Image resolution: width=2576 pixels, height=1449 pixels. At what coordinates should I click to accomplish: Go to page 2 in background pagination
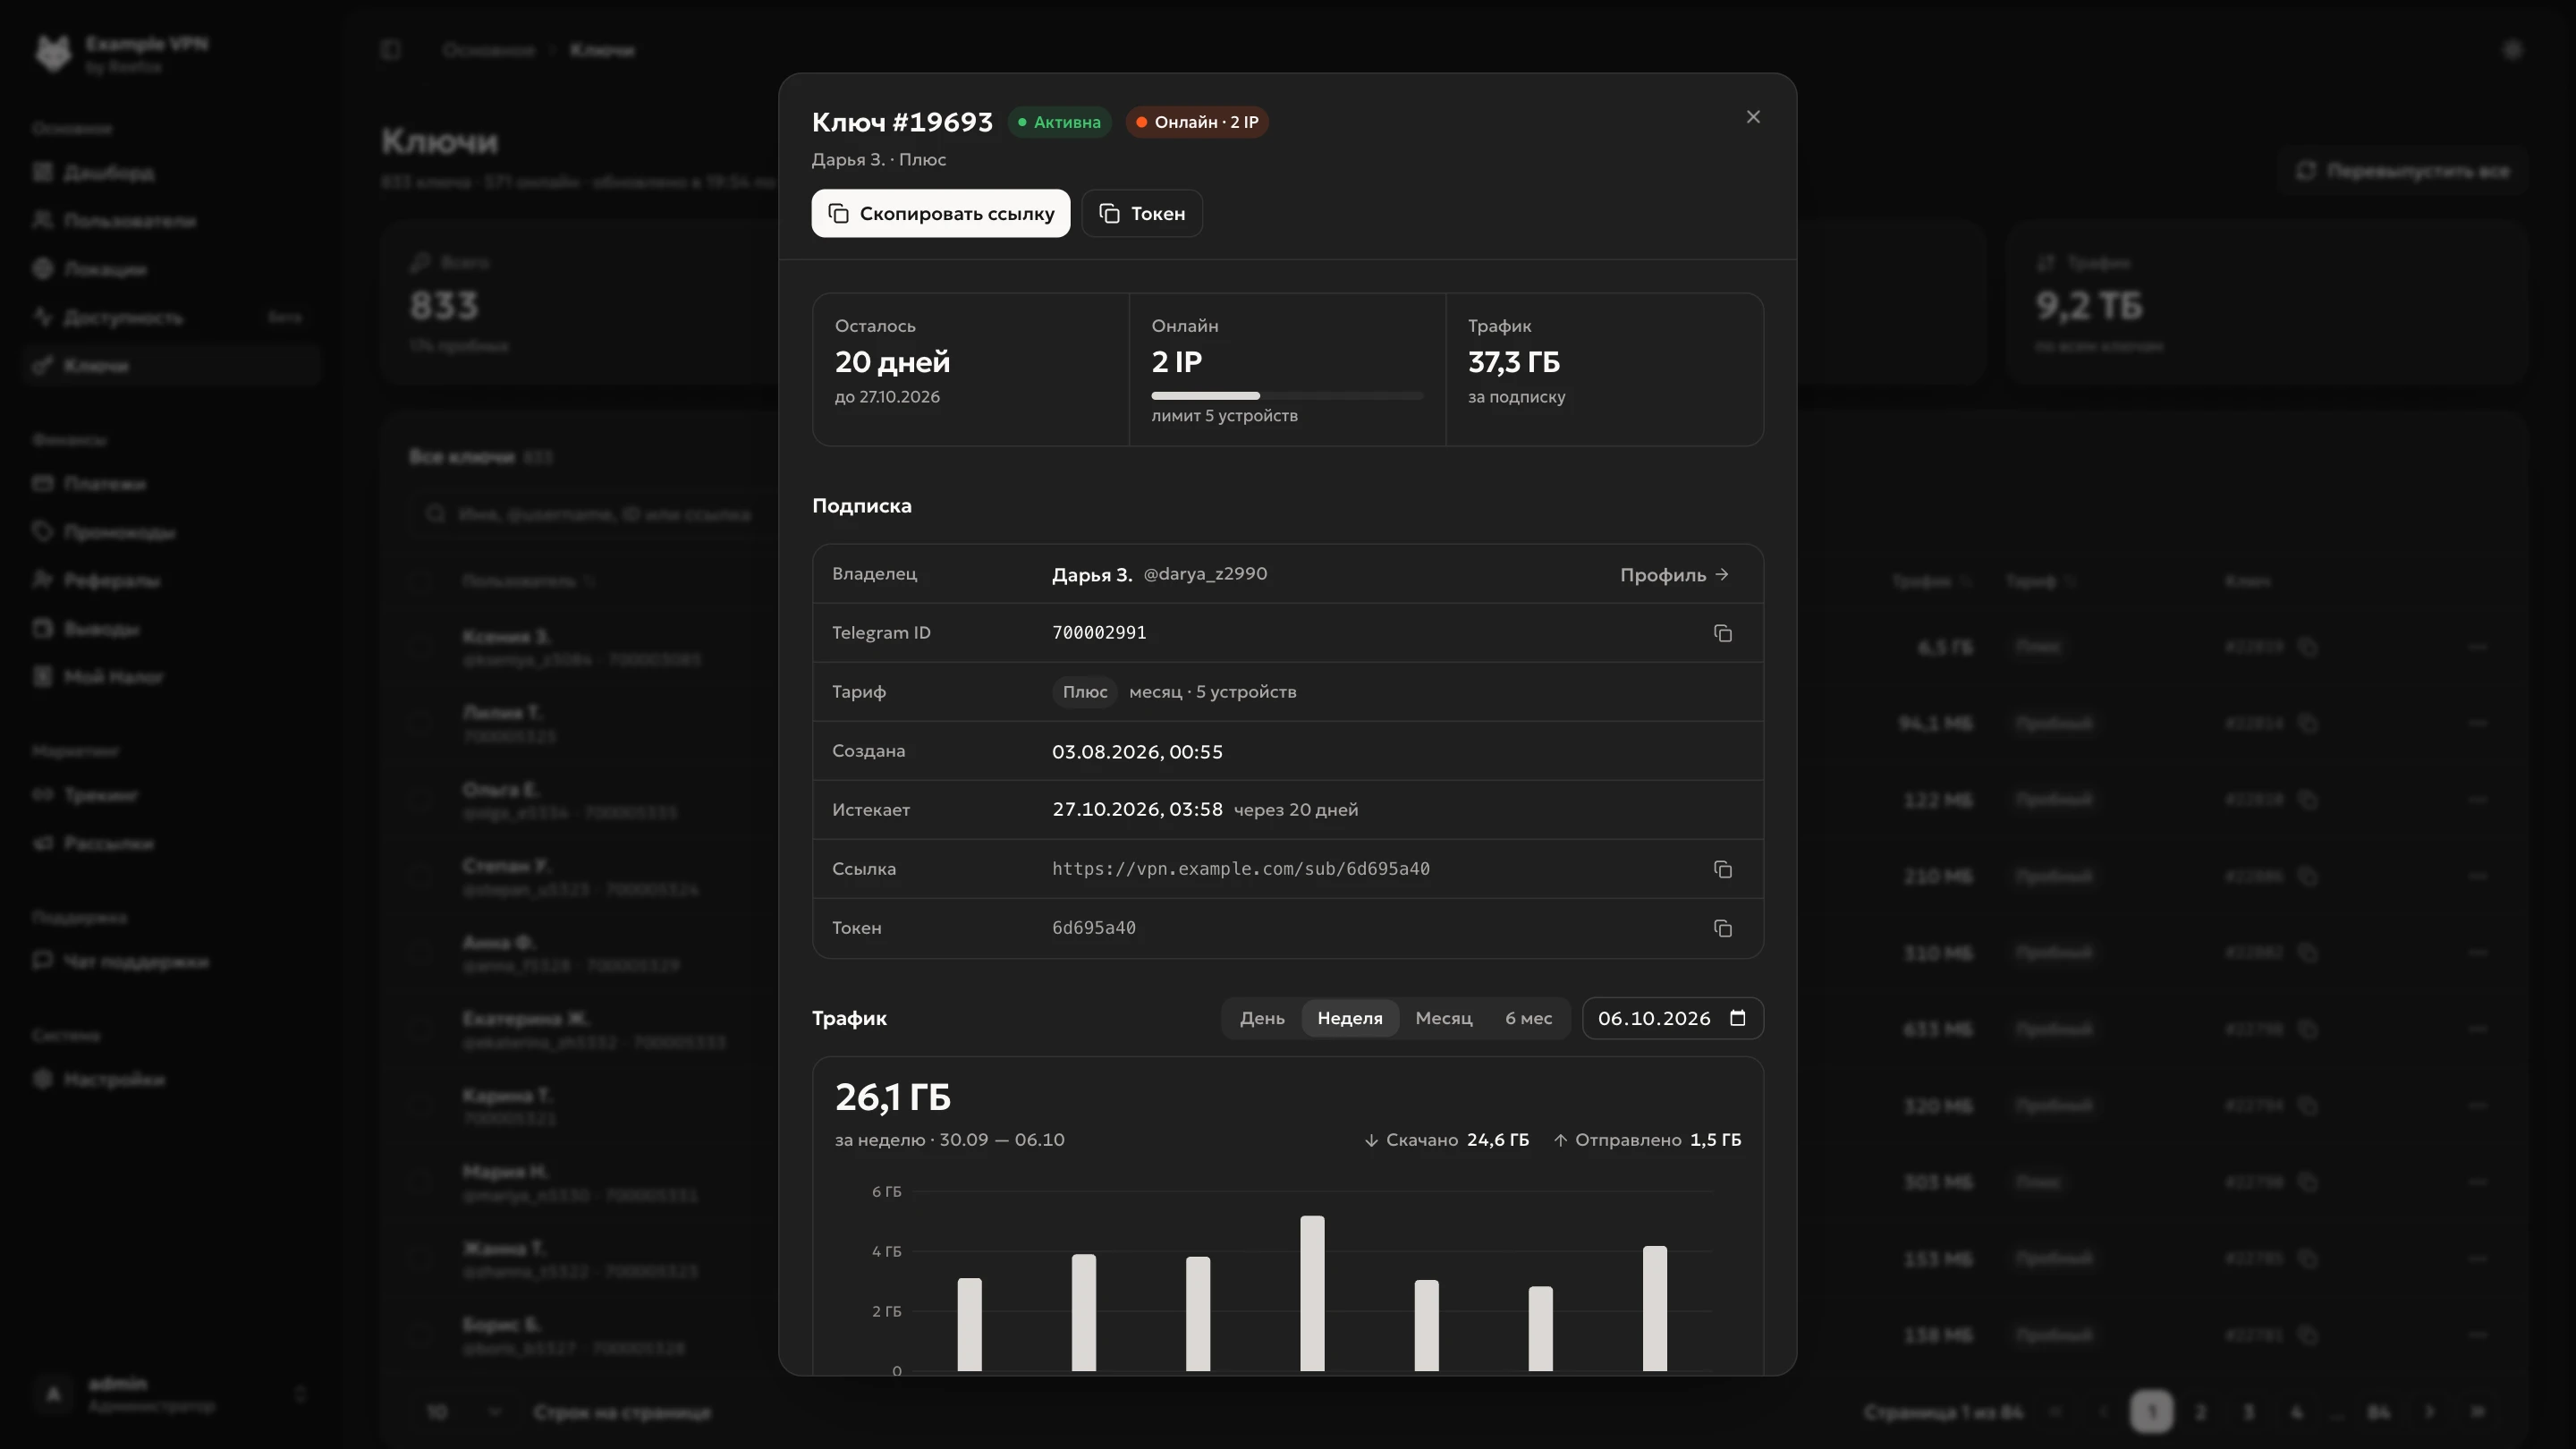click(x=2200, y=1412)
